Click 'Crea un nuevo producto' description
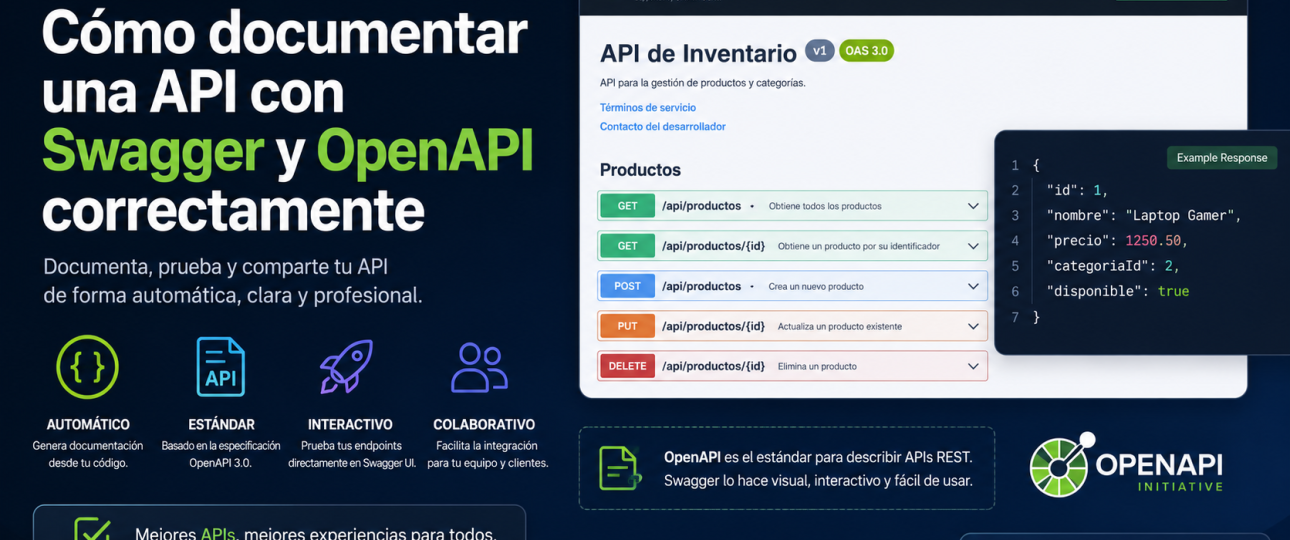This screenshot has height=540, width=1290. coord(816,286)
